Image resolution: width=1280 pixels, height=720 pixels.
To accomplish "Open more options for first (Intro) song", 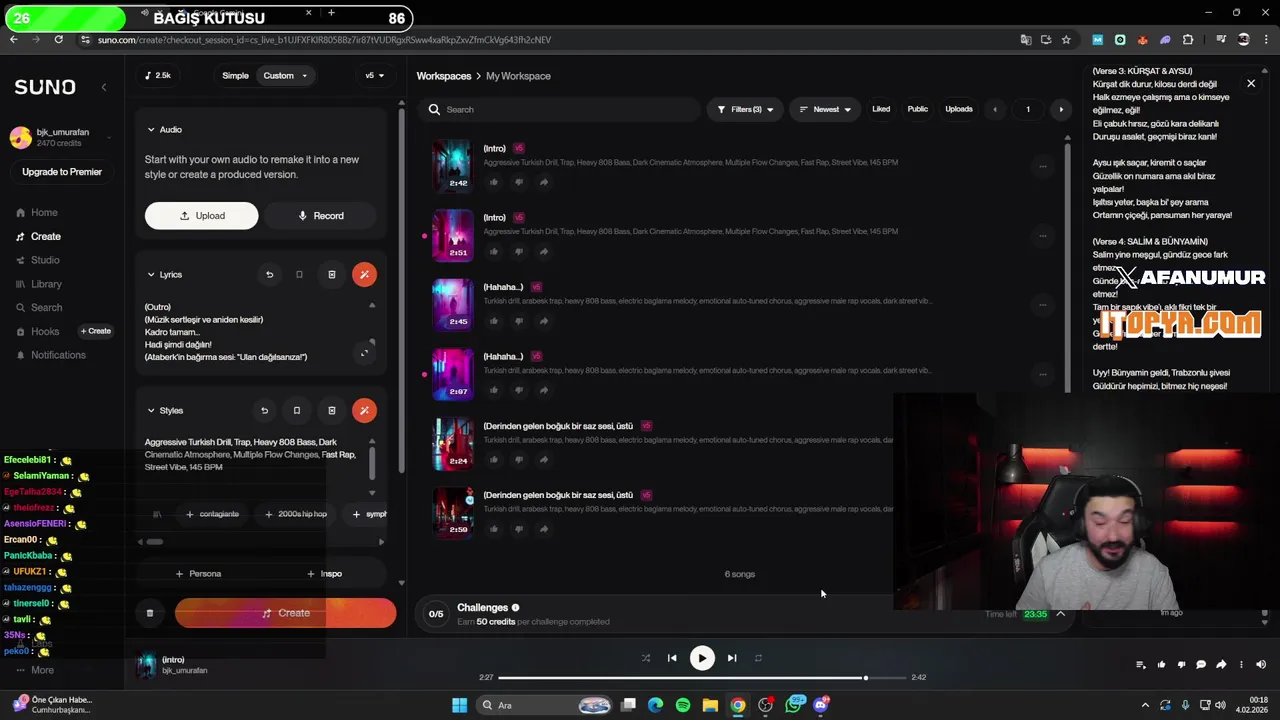I will click(1043, 166).
